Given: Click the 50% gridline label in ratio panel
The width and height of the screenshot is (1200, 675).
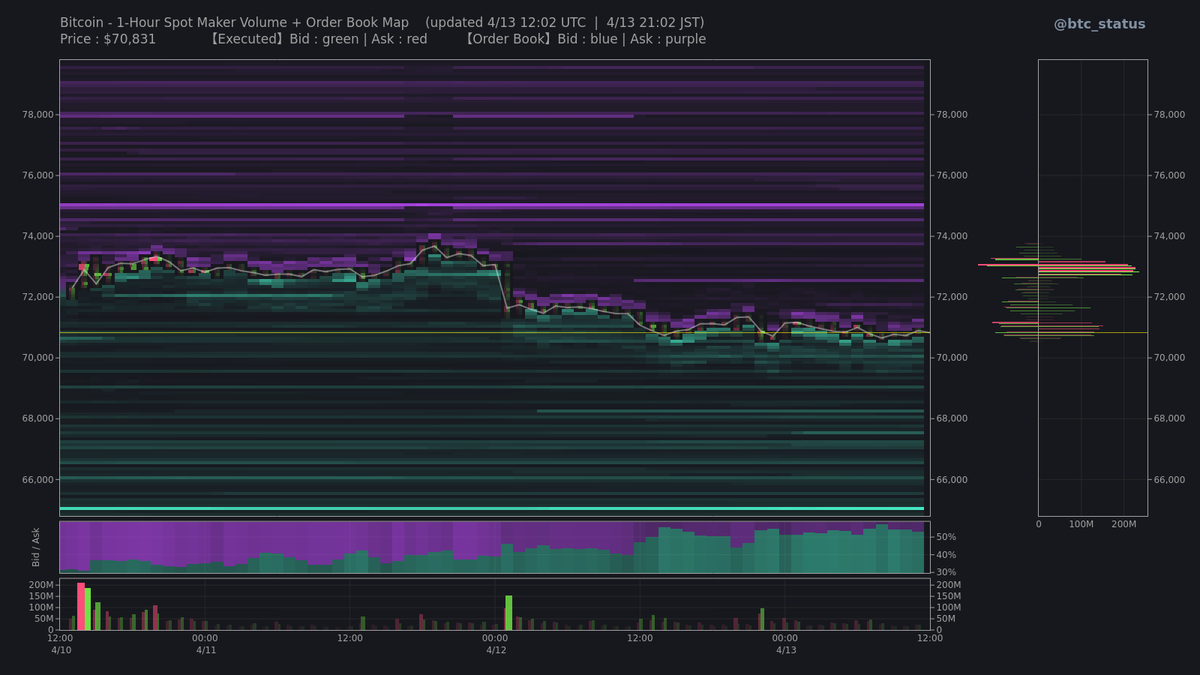Looking at the screenshot, I should coord(947,536).
